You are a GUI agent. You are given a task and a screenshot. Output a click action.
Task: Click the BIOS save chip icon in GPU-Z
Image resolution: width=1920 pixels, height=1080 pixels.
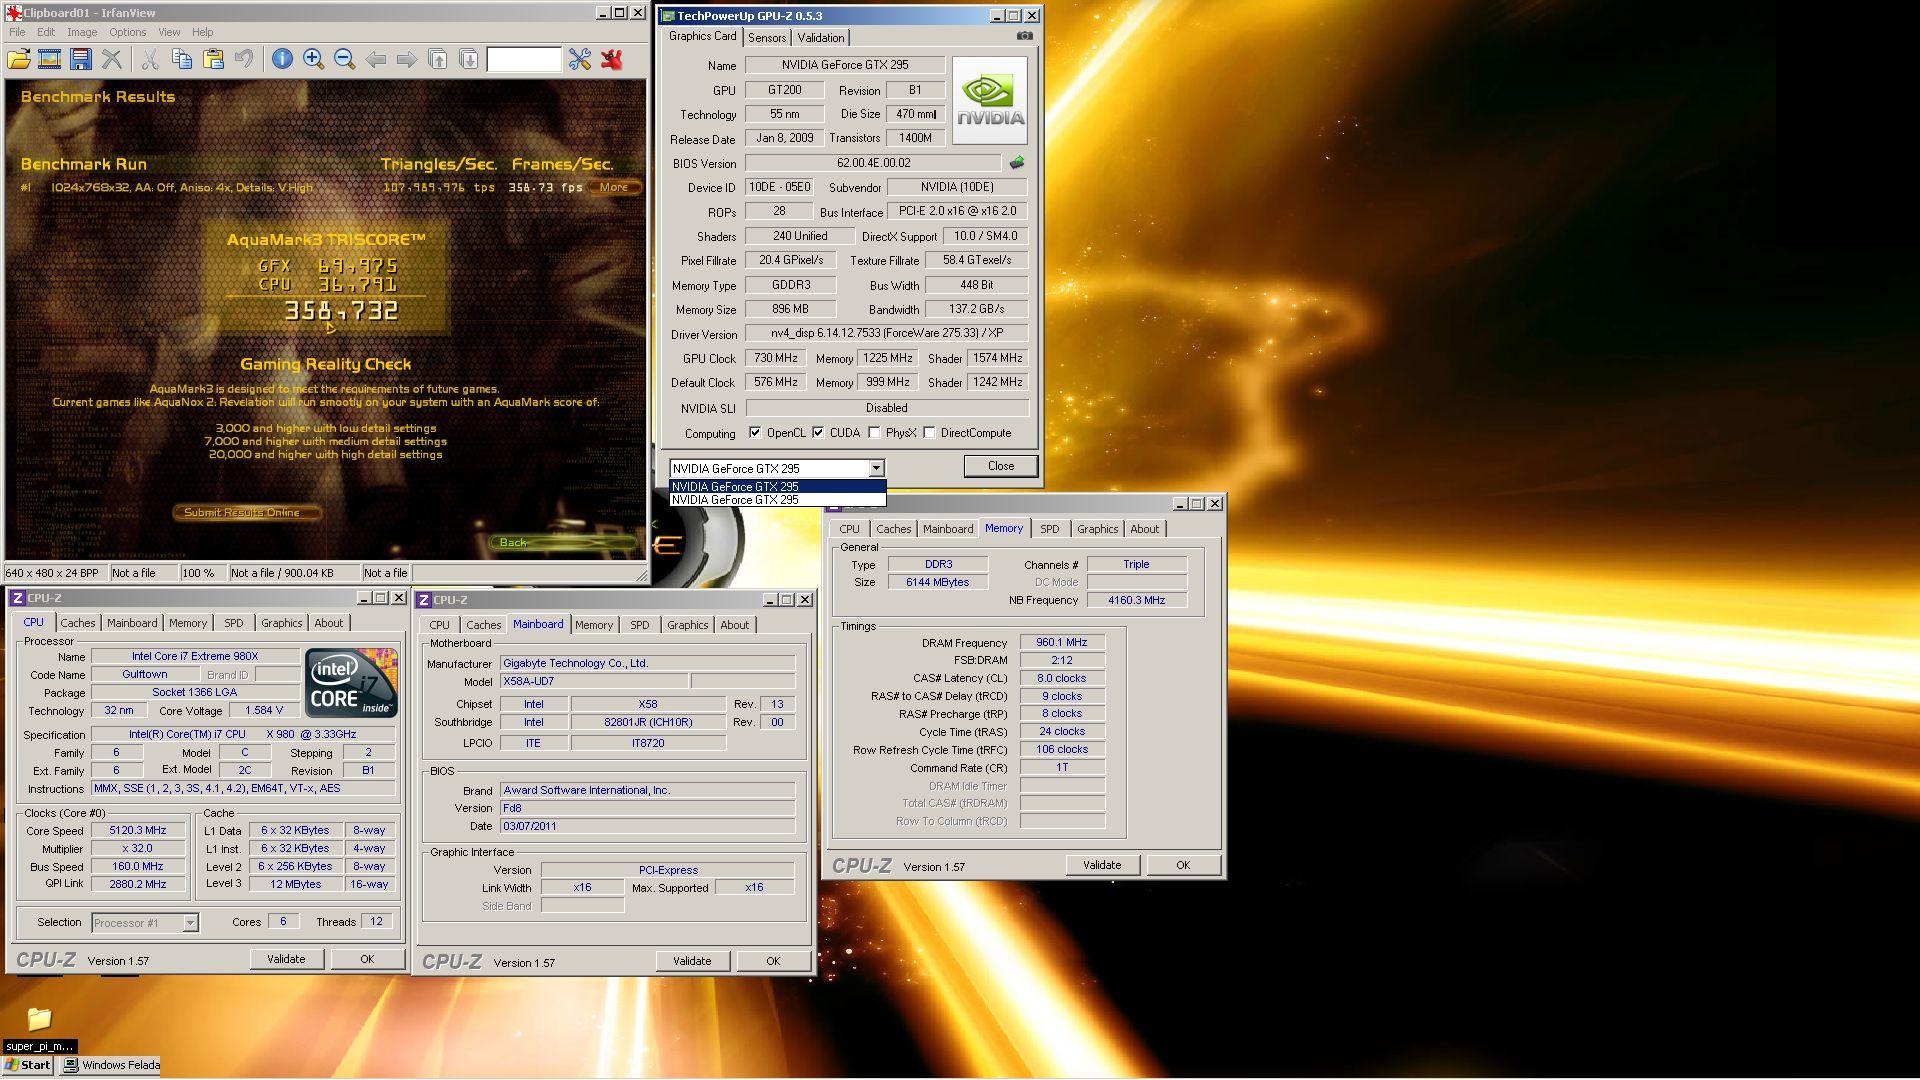pyautogui.click(x=1017, y=163)
